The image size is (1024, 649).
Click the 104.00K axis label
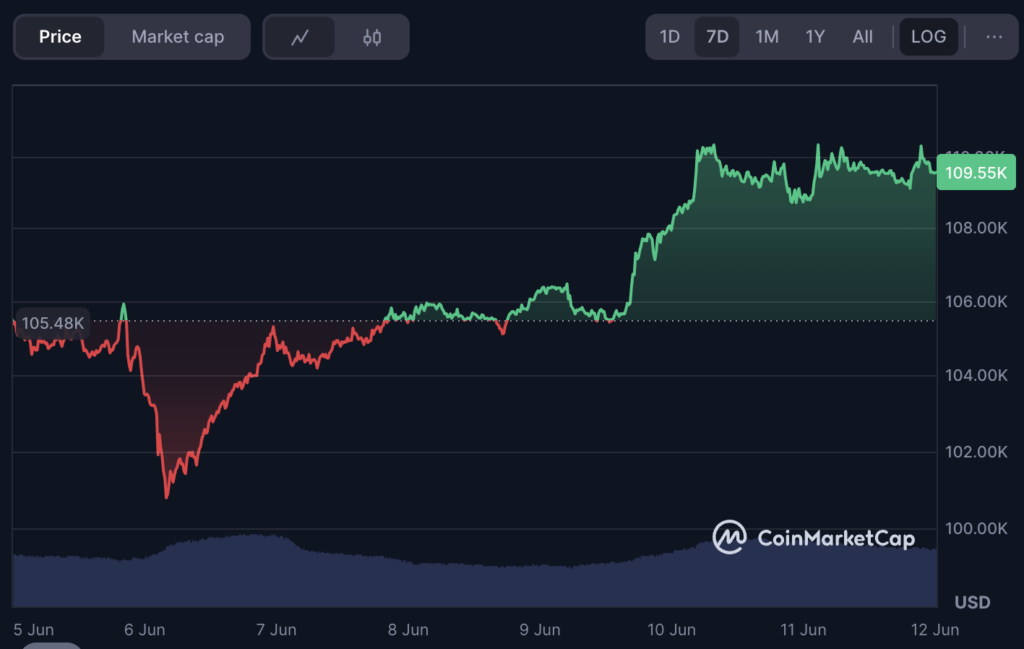pos(976,375)
